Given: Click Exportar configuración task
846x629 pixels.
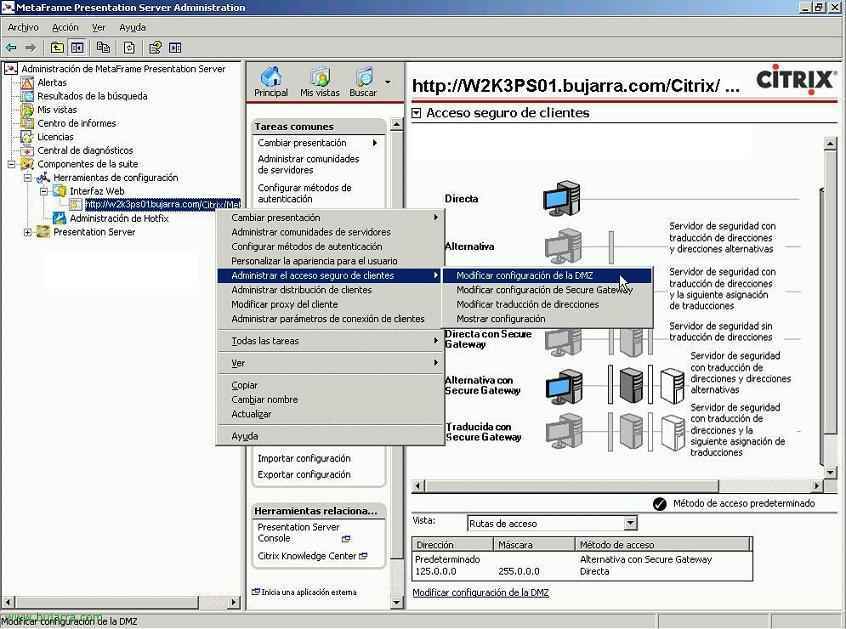Looking at the screenshot, I should (304, 475).
